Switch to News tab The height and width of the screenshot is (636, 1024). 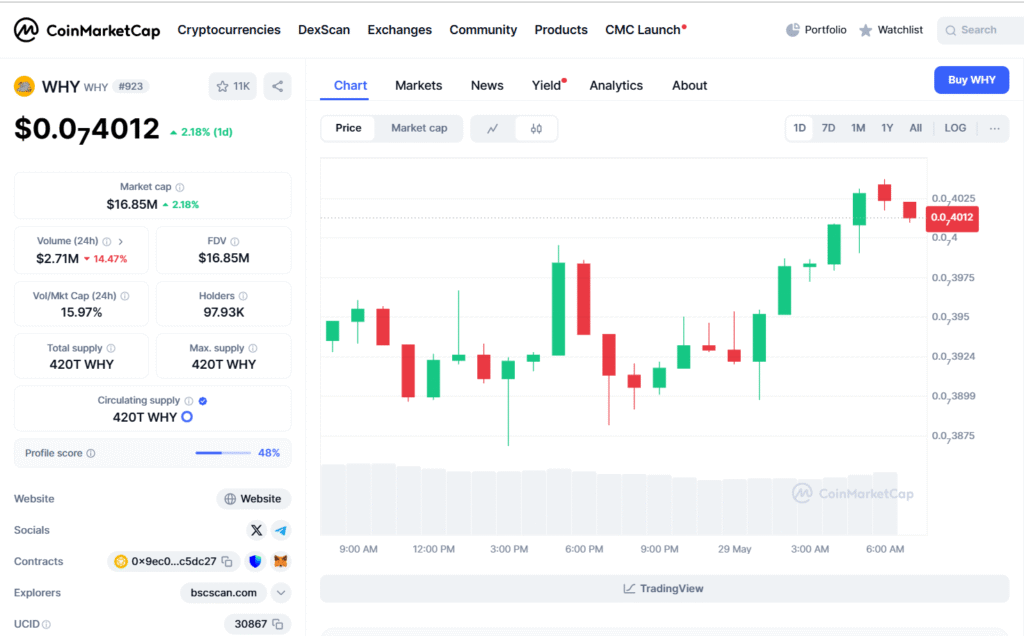(487, 86)
